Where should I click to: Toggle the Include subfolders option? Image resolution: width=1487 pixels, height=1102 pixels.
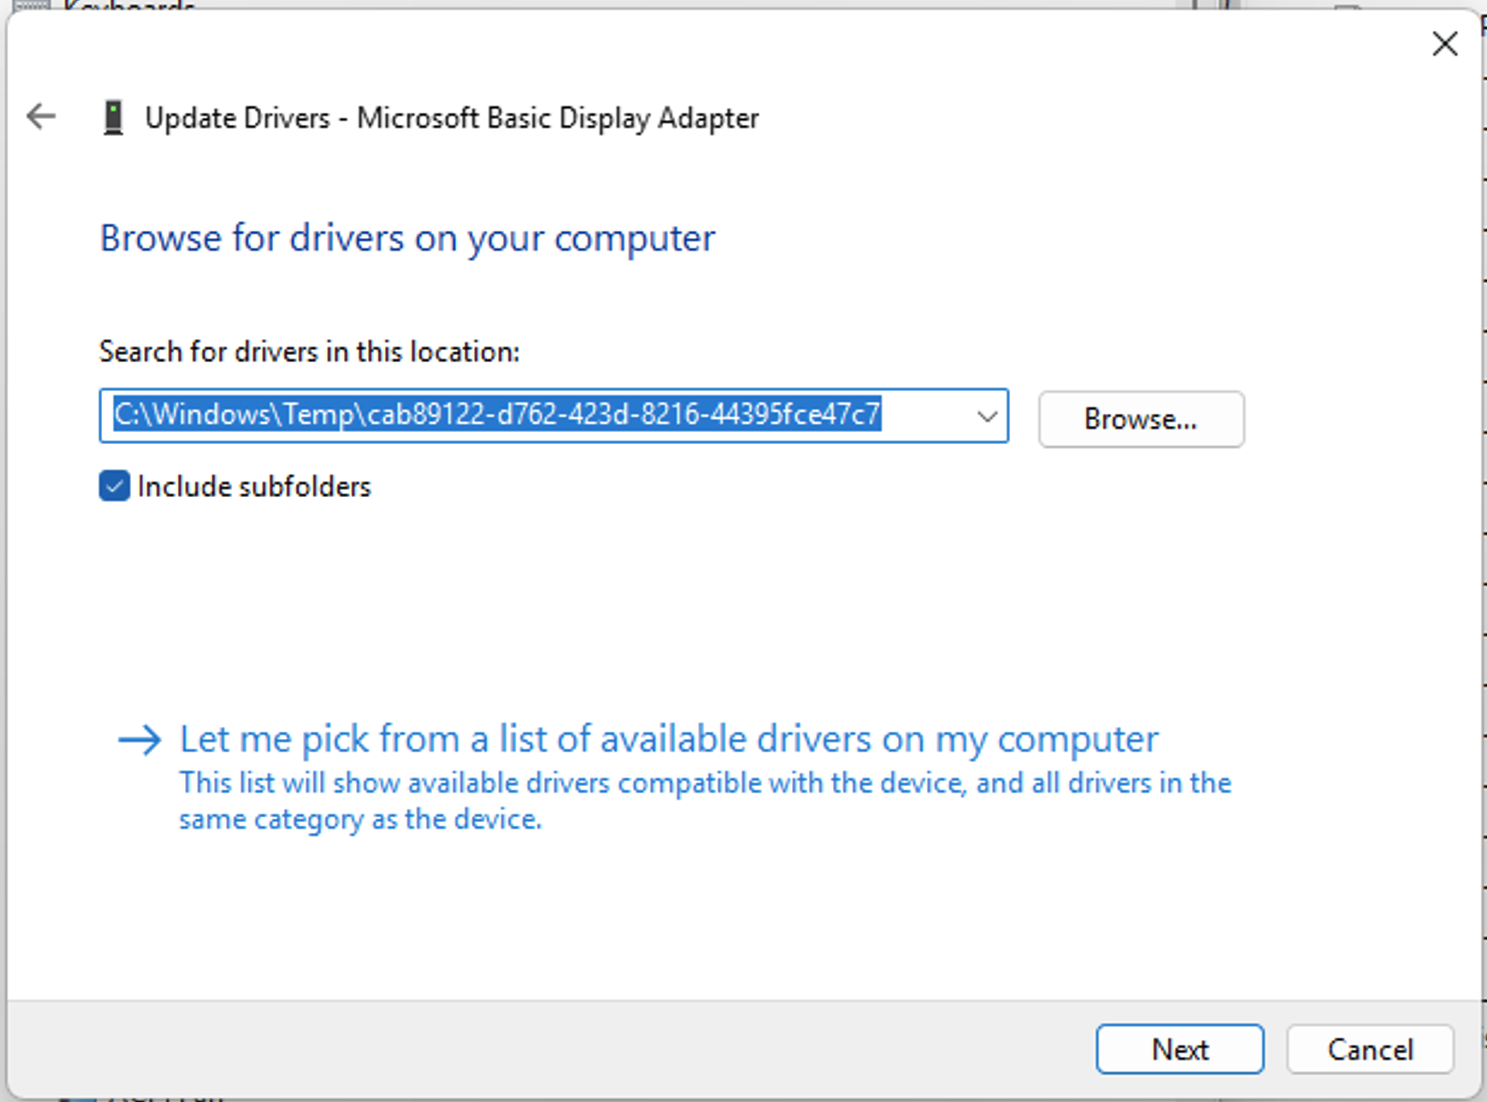pyautogui.click(x=113, y=486)
